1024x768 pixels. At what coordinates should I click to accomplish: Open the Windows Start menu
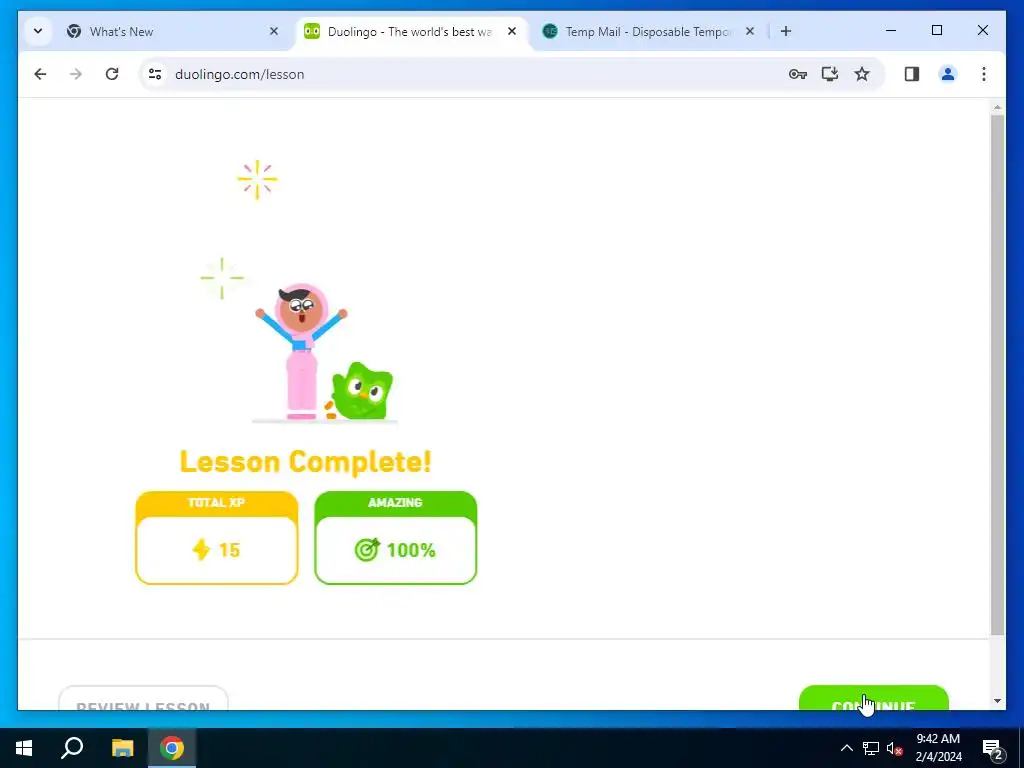pos(24,748)
